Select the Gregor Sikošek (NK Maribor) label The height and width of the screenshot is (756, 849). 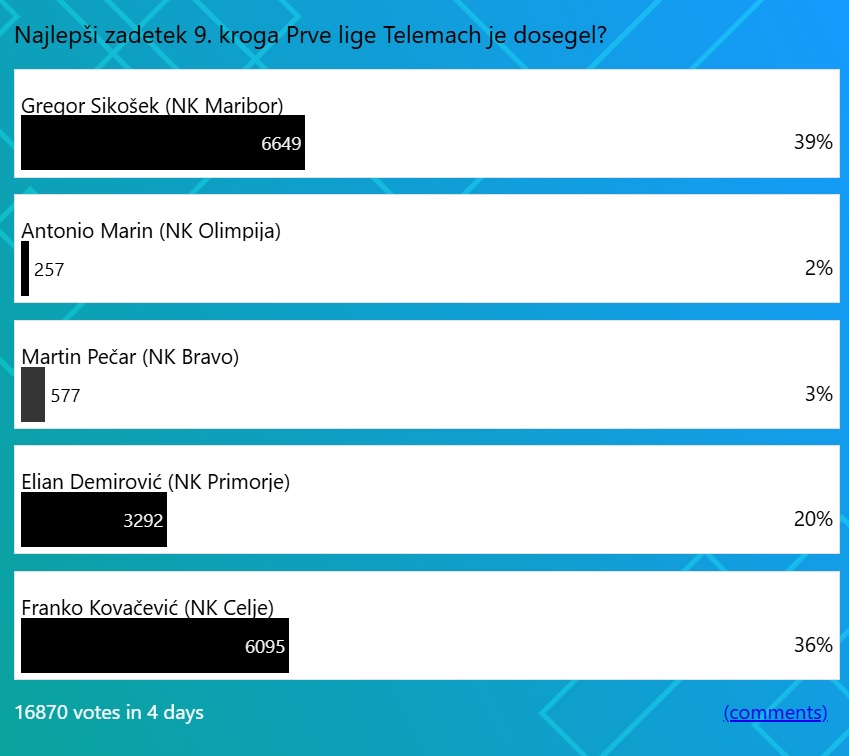(x=152, y=105)
